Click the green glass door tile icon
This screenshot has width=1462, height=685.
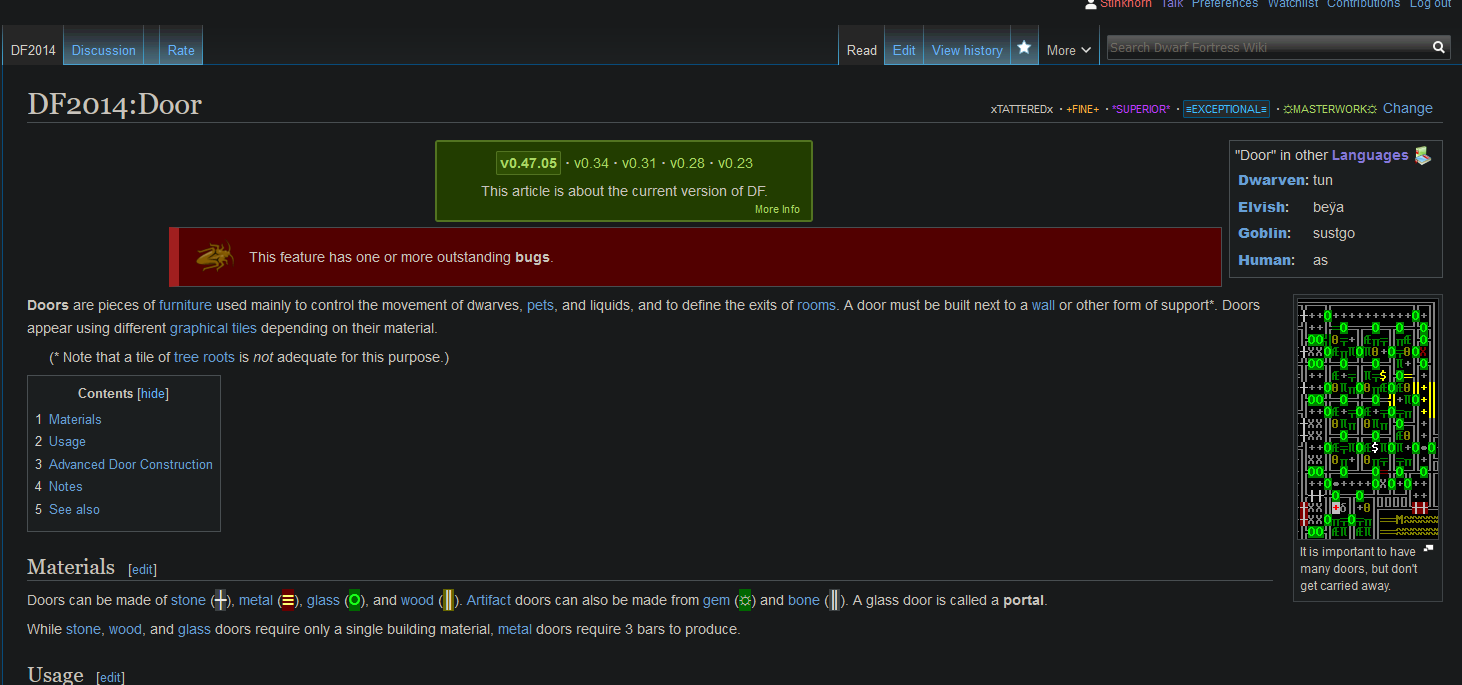[x=354, y=600]
